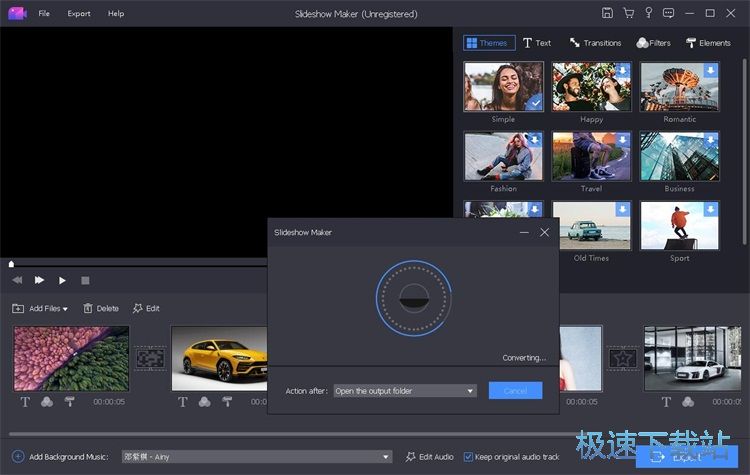Click text T icon under forest clip
This screenshot has height=475, width=750.
25,402
